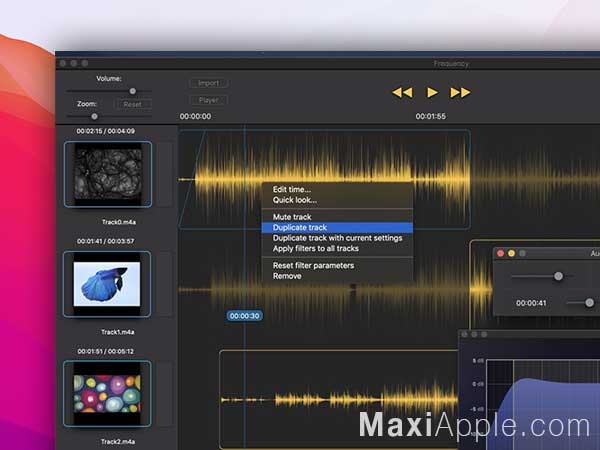The width and height of the screenshot is (600, 450).
Task: Click the Track2.m4a file name
Action: pos(117,442)
